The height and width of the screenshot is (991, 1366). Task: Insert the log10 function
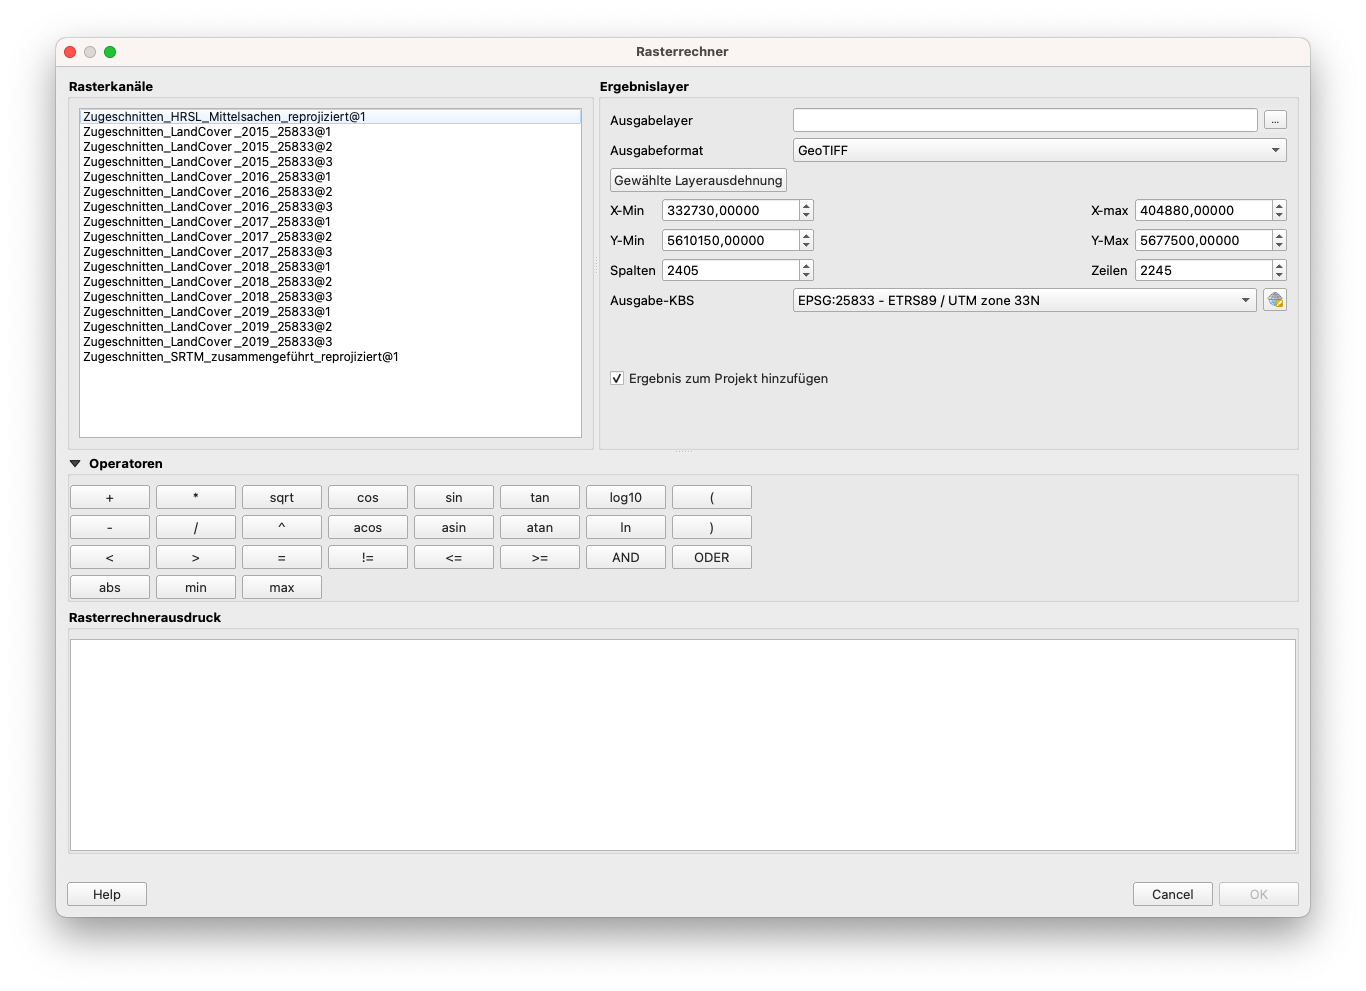626,497
